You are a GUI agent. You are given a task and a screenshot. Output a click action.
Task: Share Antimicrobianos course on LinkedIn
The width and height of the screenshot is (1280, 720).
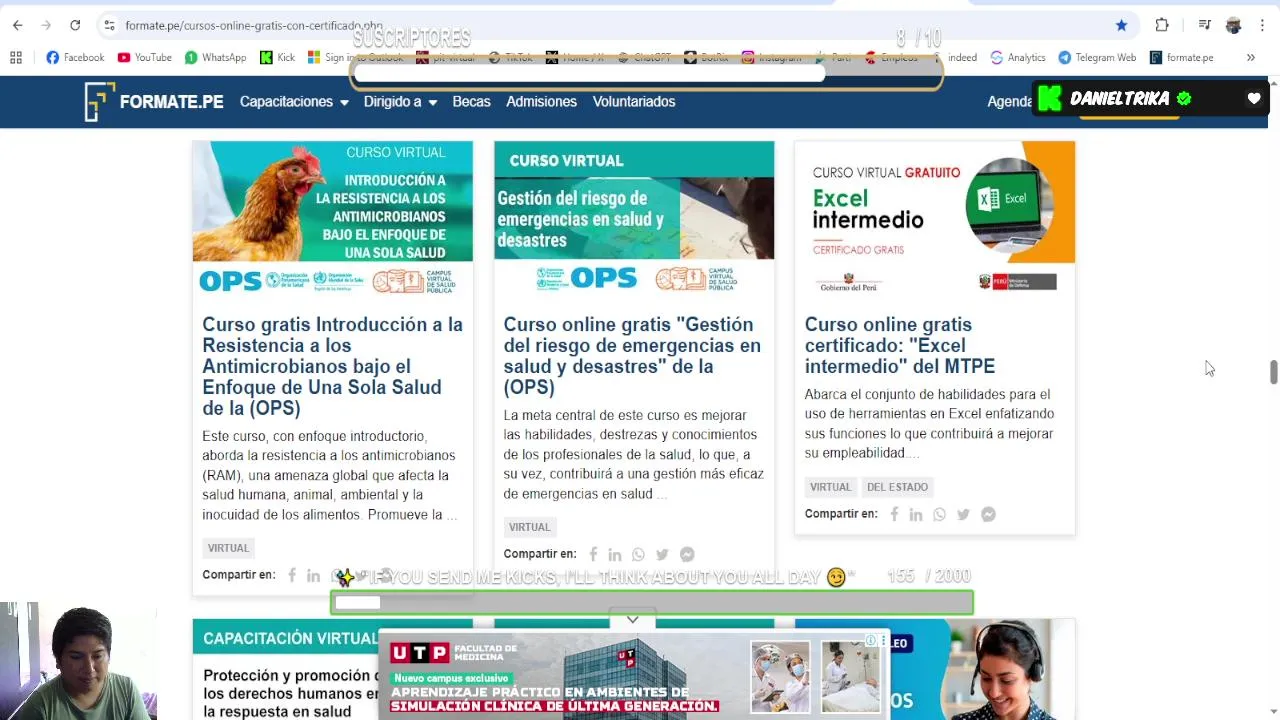click(313, 575)
